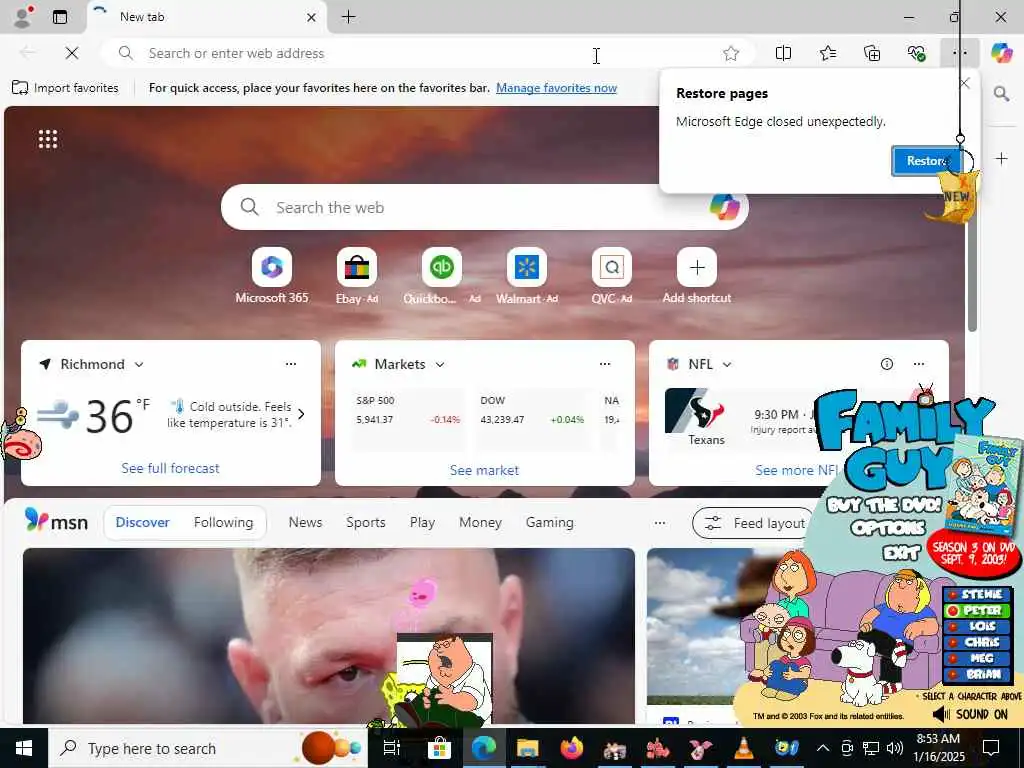1024x768 pixels.
Task: Open Collections icon in toolbar
Action: pos(872,53)
